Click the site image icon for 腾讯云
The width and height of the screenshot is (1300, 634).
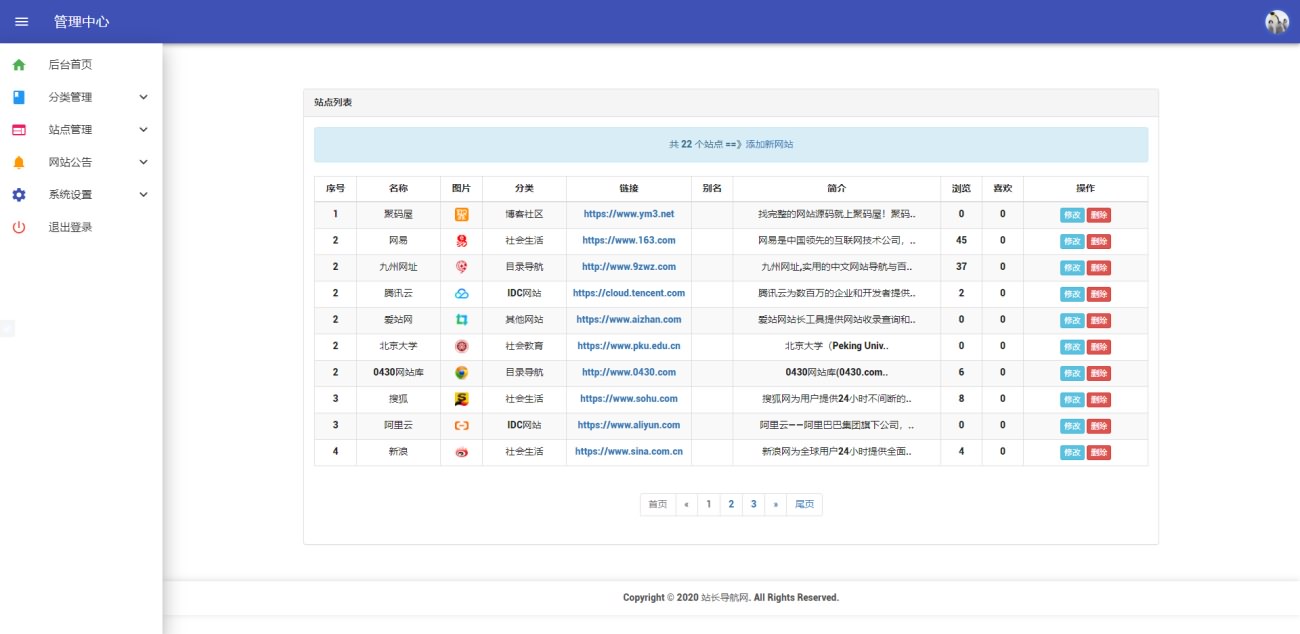pos(461,294)
